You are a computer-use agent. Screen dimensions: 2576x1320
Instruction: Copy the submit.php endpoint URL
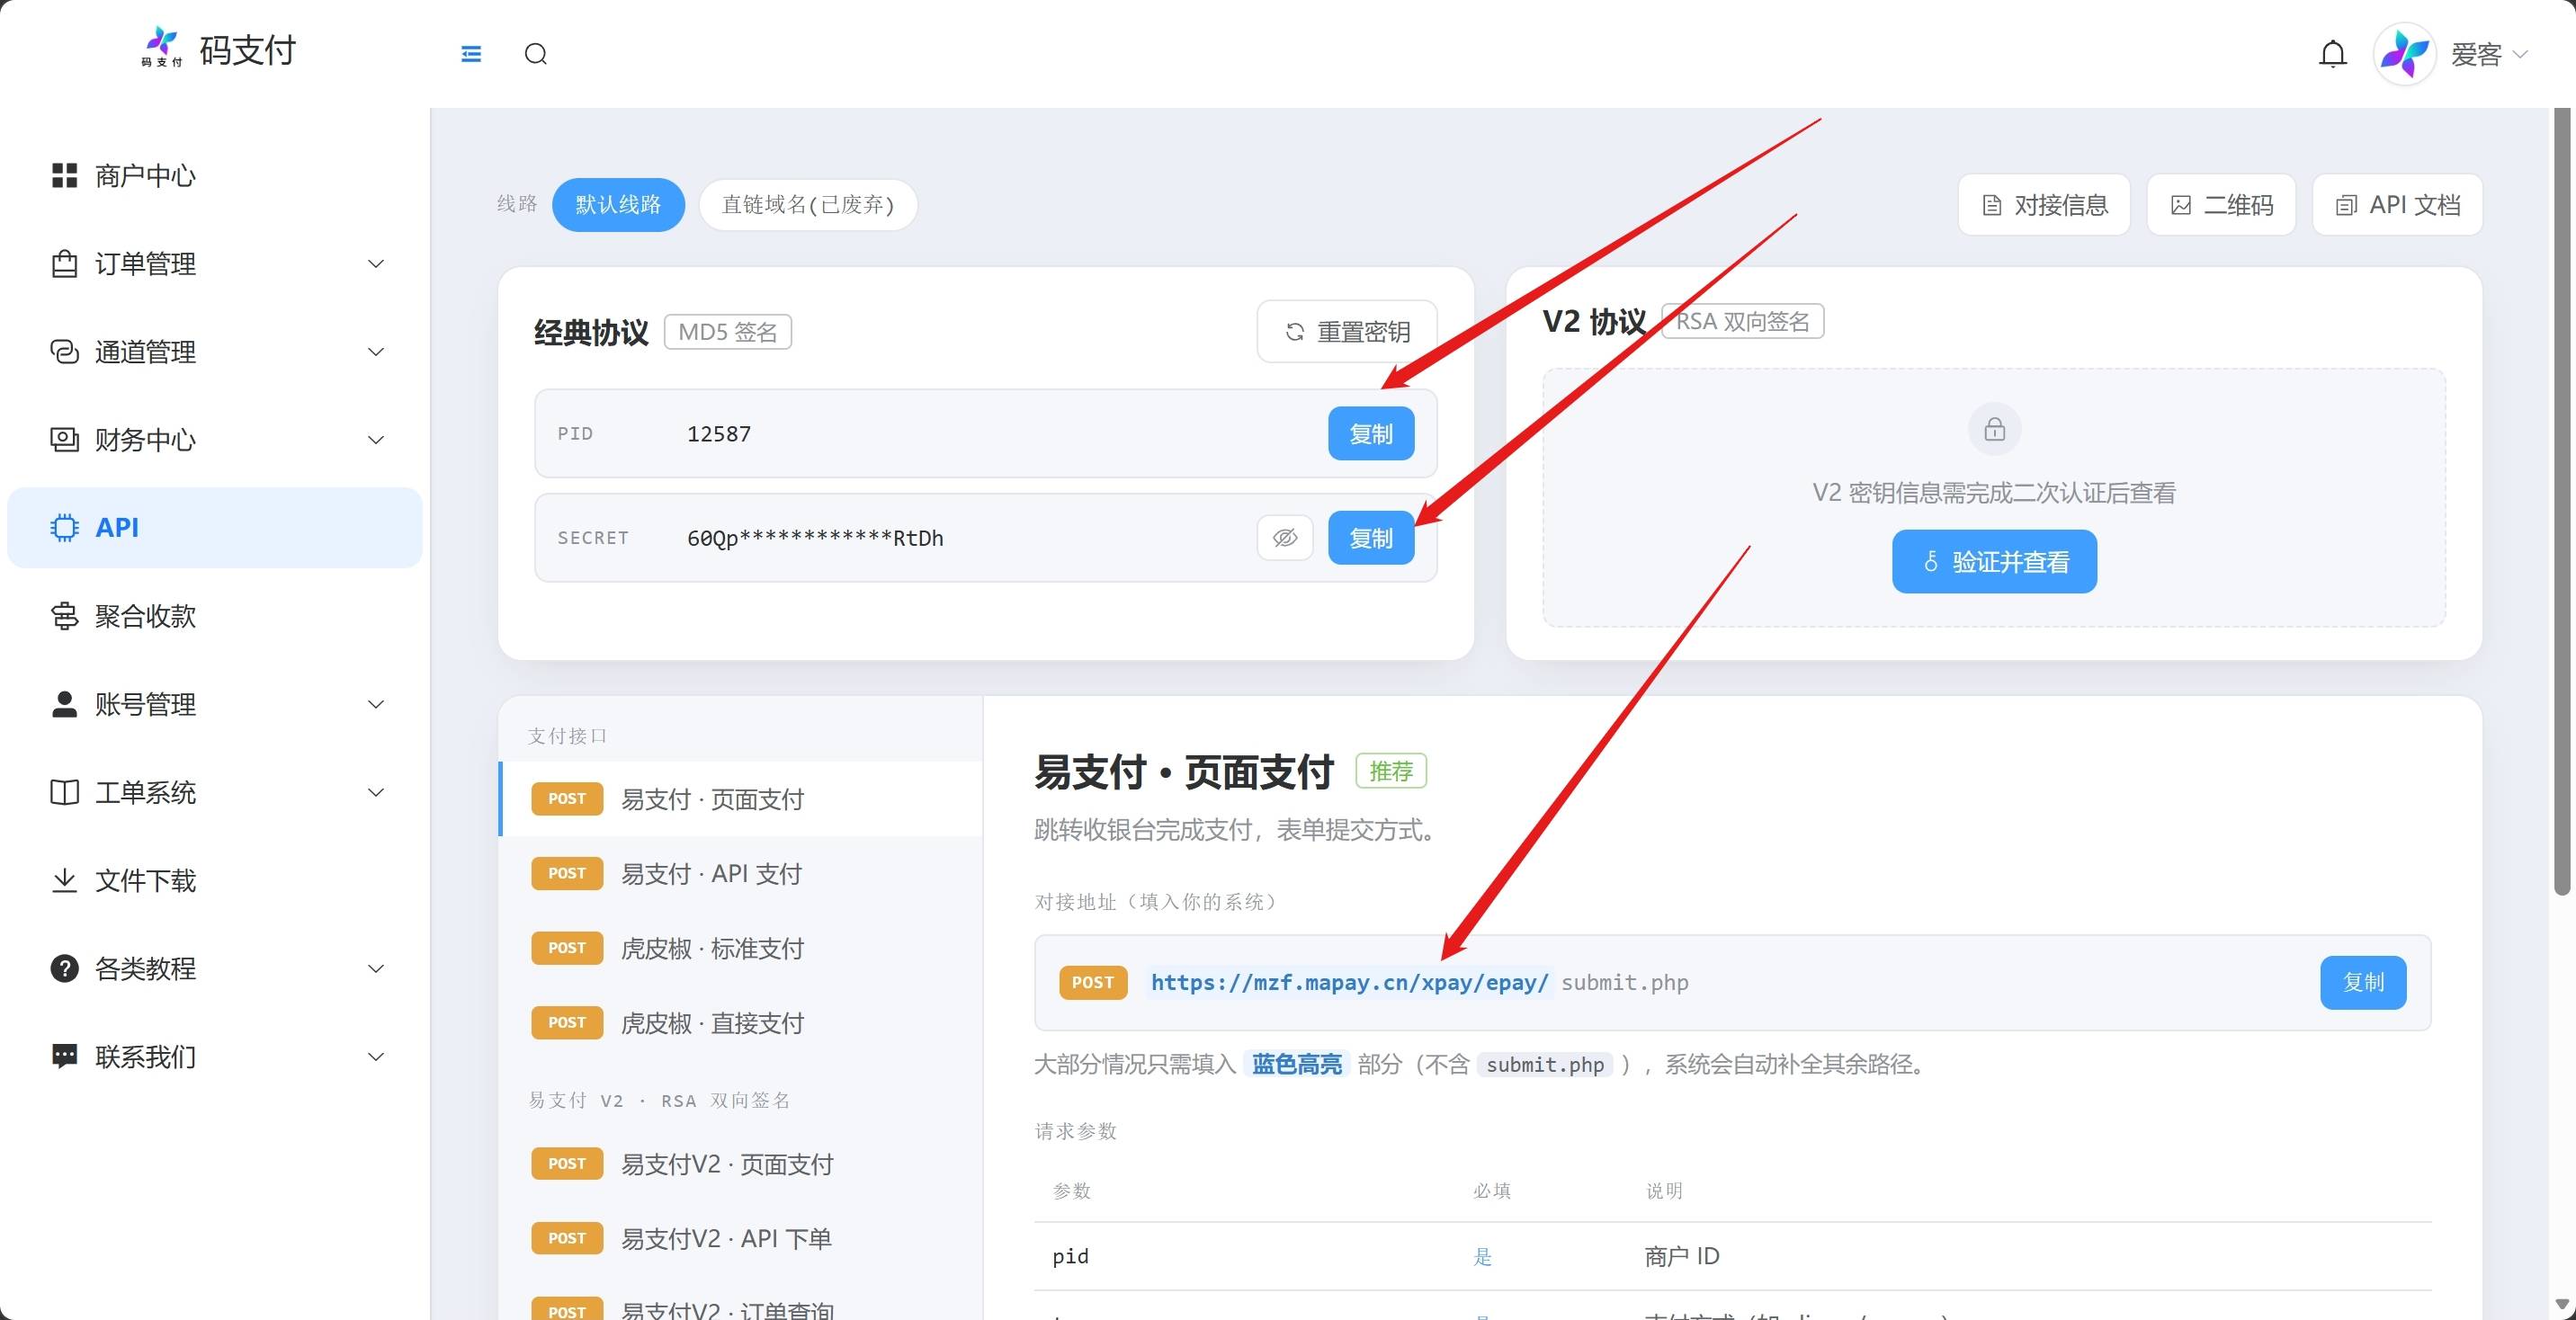click(x=2363, y=983)
